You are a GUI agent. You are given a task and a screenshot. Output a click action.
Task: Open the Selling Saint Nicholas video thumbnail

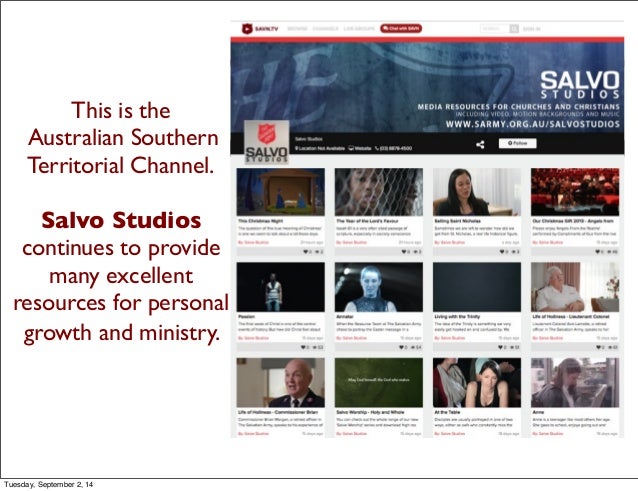476,192
